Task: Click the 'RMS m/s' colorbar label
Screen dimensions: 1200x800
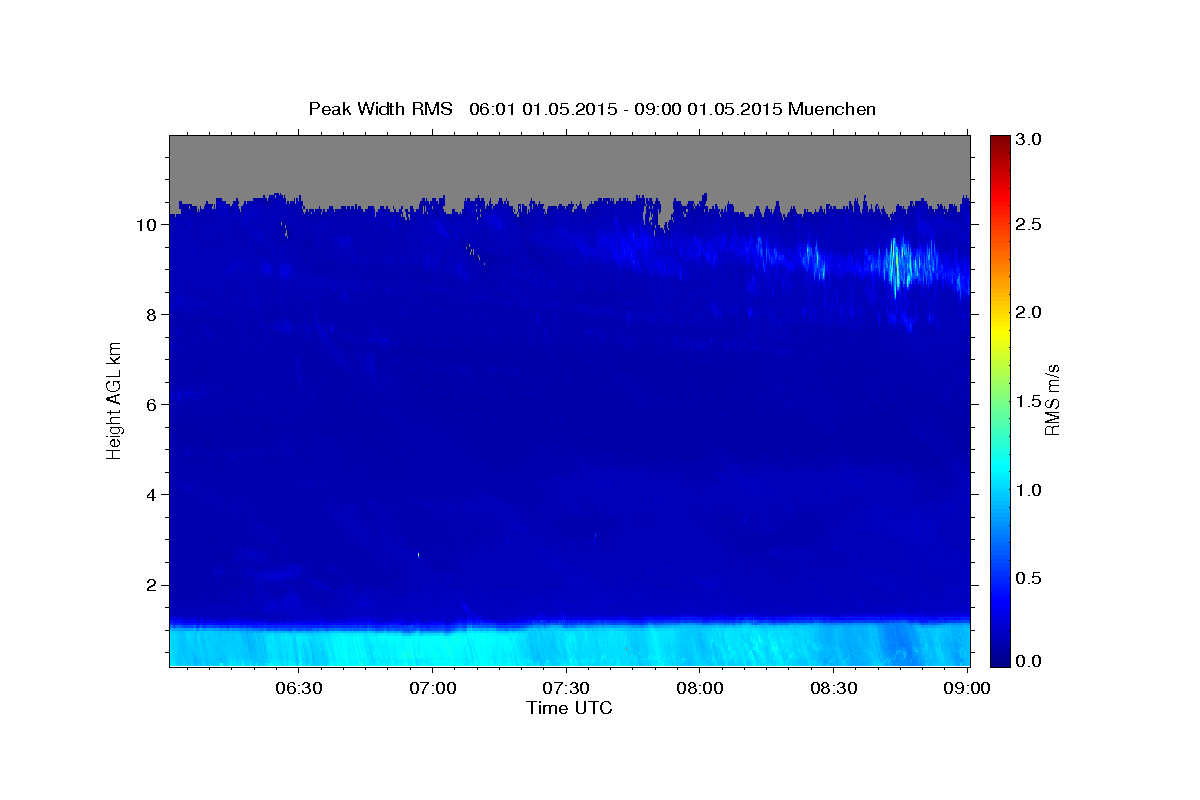Action: click(1051, 400)
